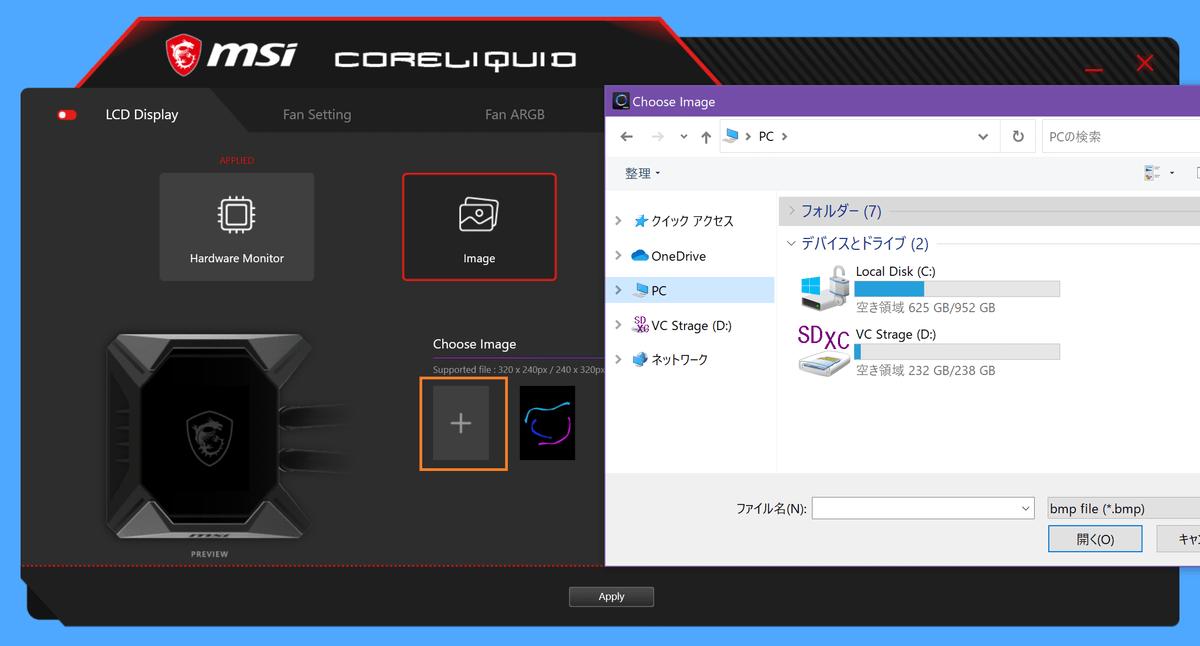
Task: Click the 開く(O) button
Action: (1095, 539)
